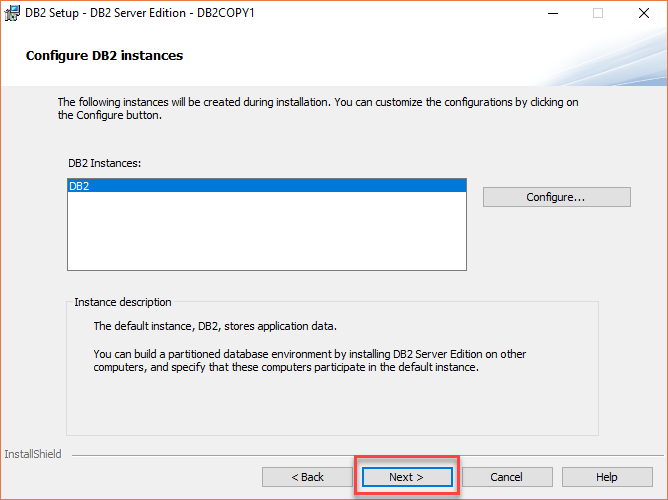Click the DB2 Setup title bar text
The height and width of the screenshot is (500, 668).
(x=140, y=13)
